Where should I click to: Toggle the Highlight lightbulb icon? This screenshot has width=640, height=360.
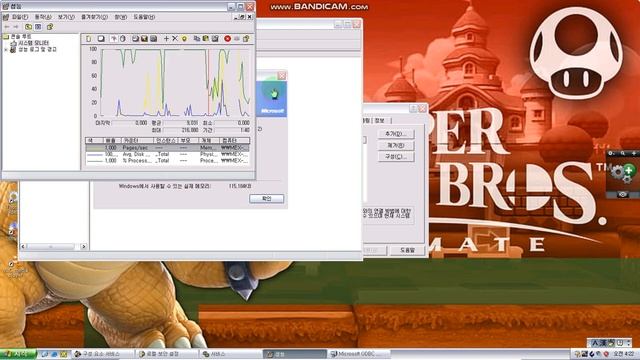[x=184, y=38]
